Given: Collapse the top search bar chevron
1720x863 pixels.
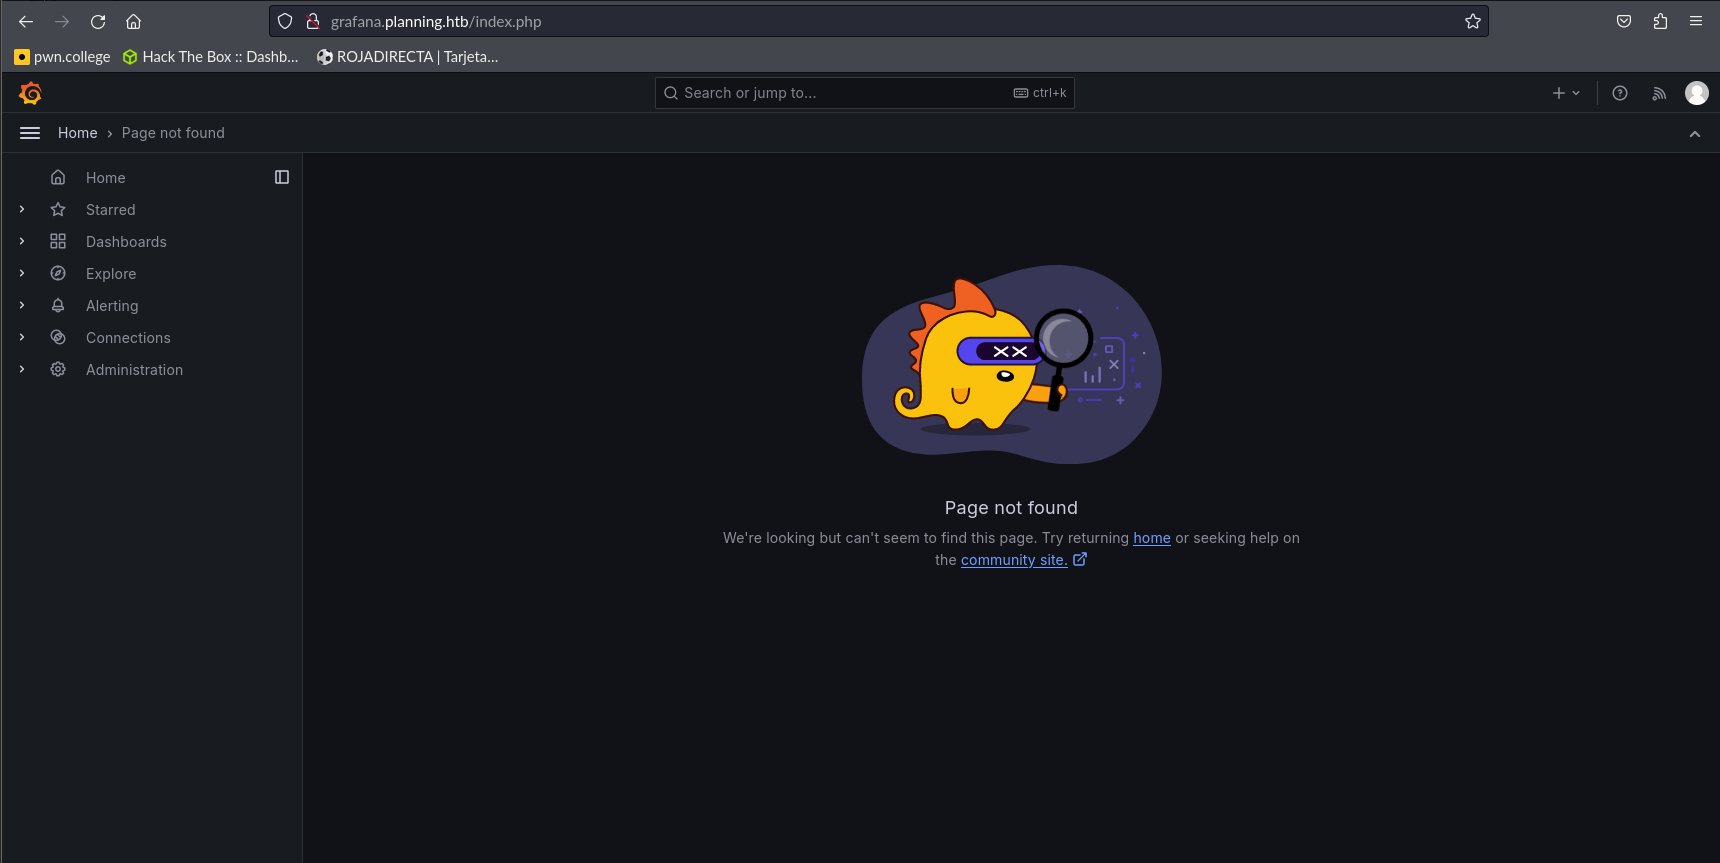Looking at the screenshot, I should pyautogui.click(x=1695, y=134).
